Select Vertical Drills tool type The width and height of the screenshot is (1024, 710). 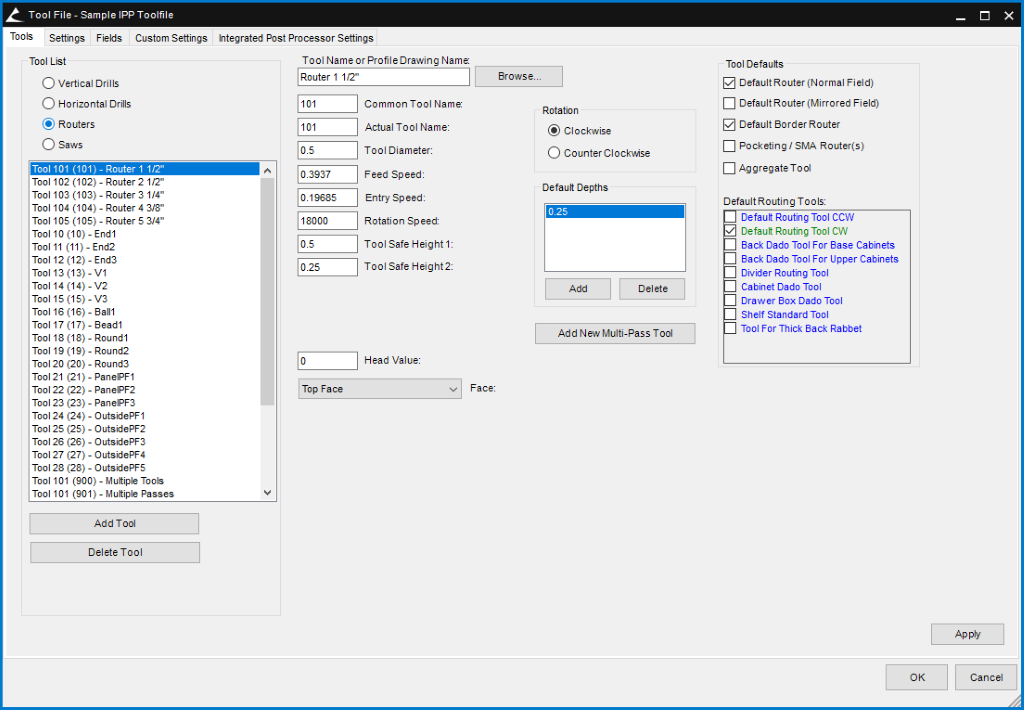[48, 84]
